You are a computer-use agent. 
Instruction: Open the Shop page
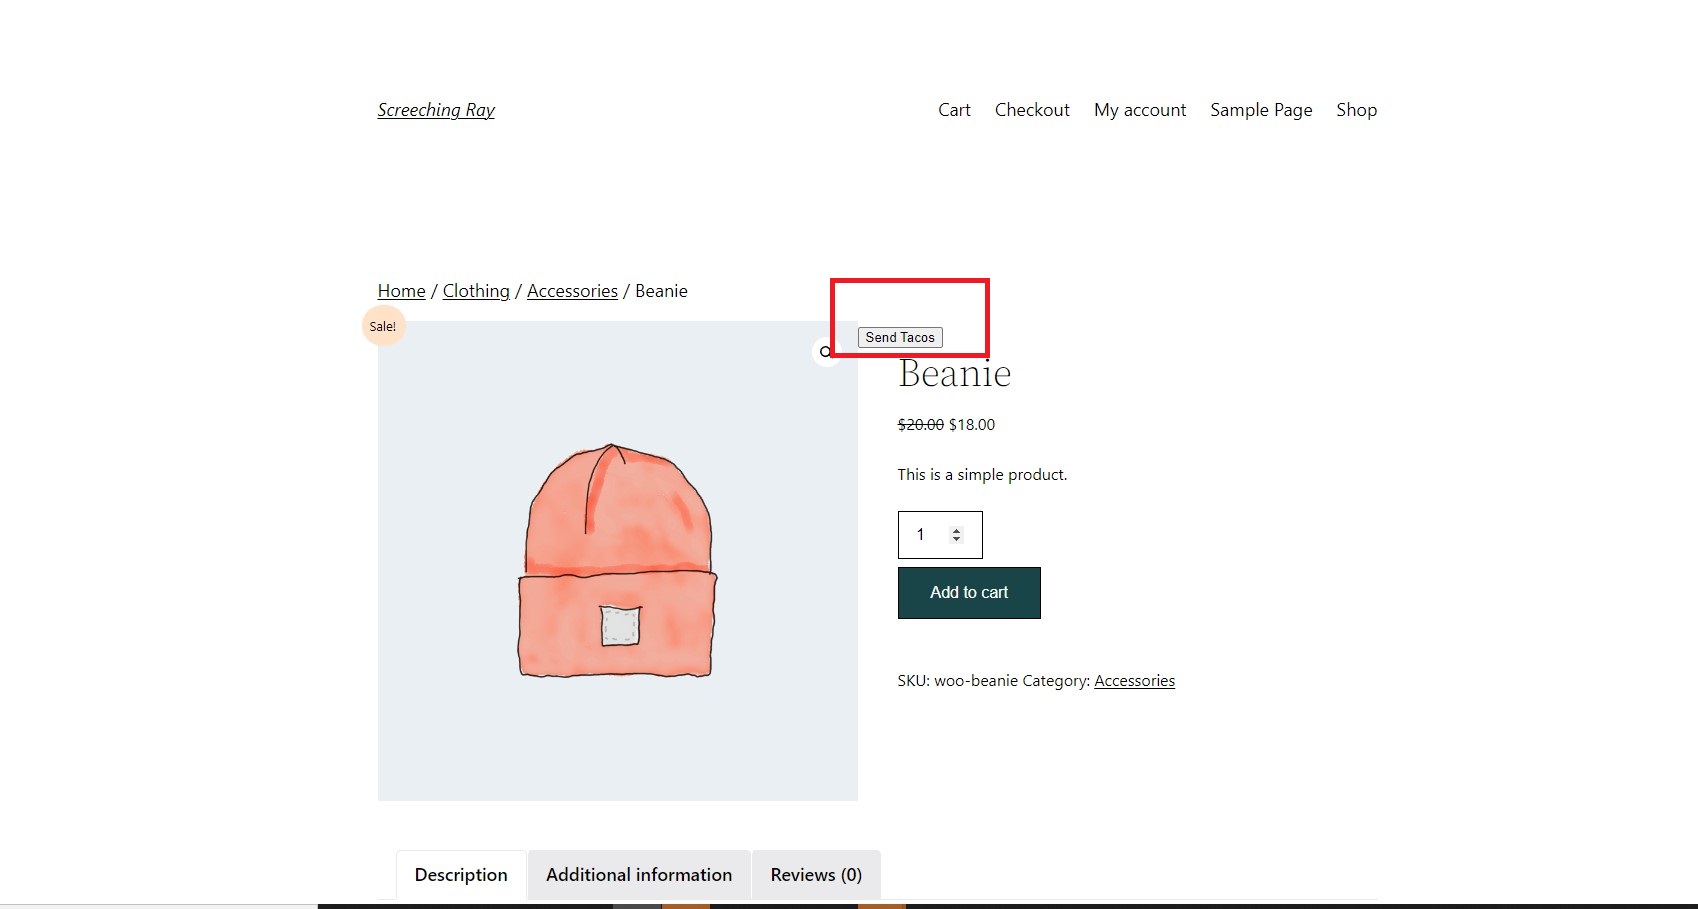[1356, 109]
